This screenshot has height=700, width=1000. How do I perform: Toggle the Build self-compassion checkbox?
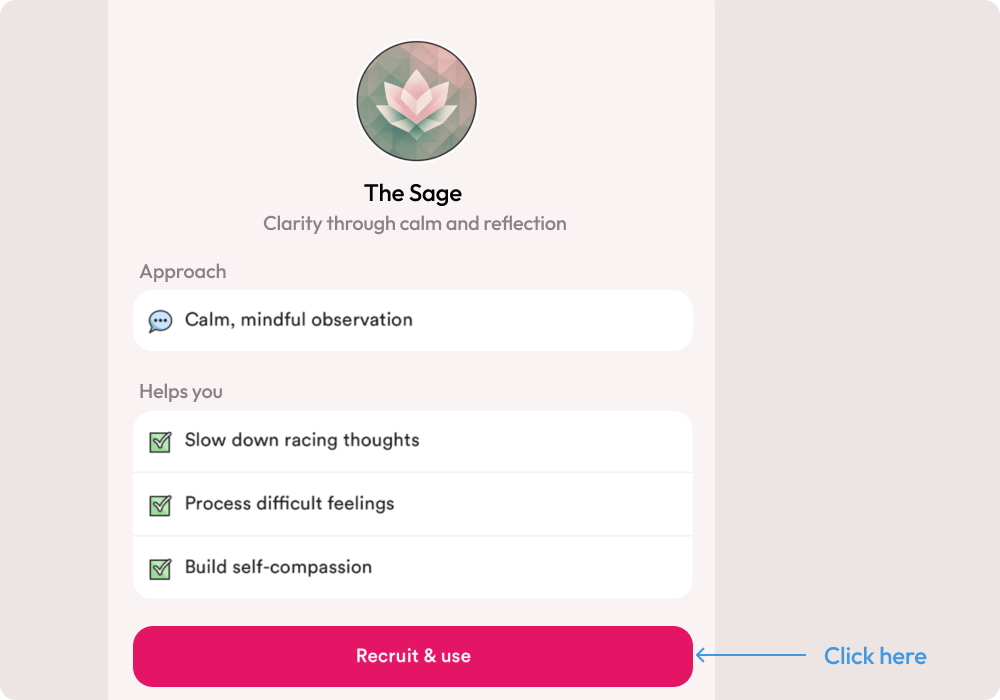160,568
